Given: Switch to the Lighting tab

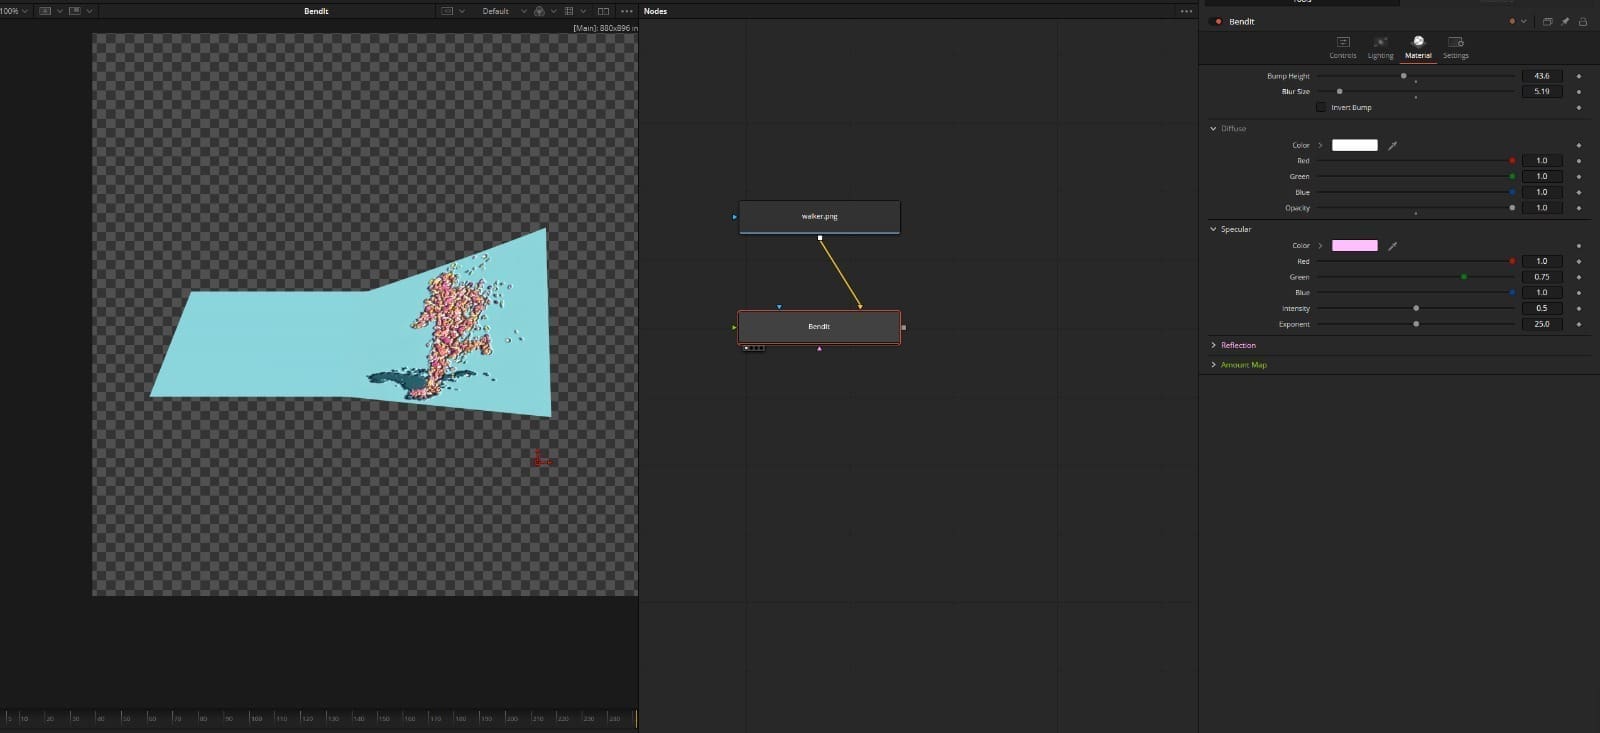Looking at the screenshot, I should point(1381,47).
